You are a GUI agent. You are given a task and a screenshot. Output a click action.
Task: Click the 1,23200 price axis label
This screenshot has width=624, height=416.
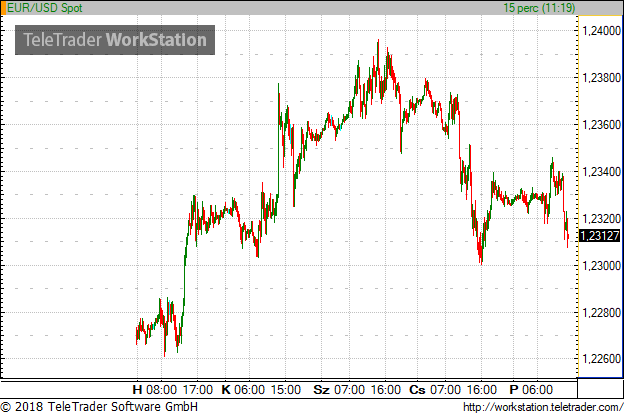[x=601, y=219]
